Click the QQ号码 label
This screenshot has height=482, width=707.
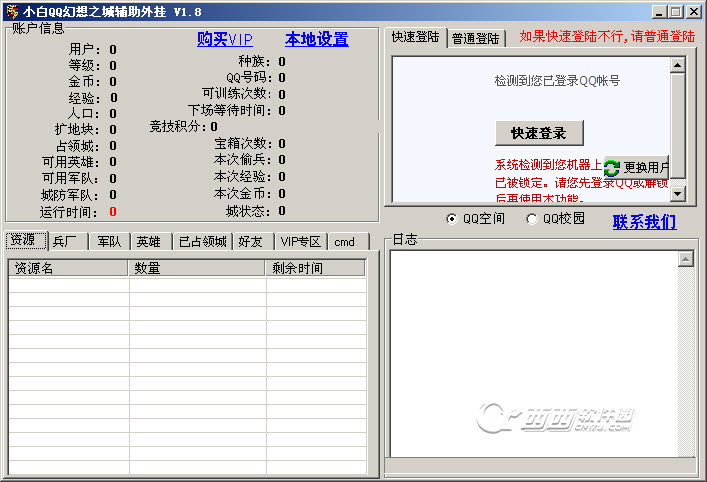coord(249,78)
